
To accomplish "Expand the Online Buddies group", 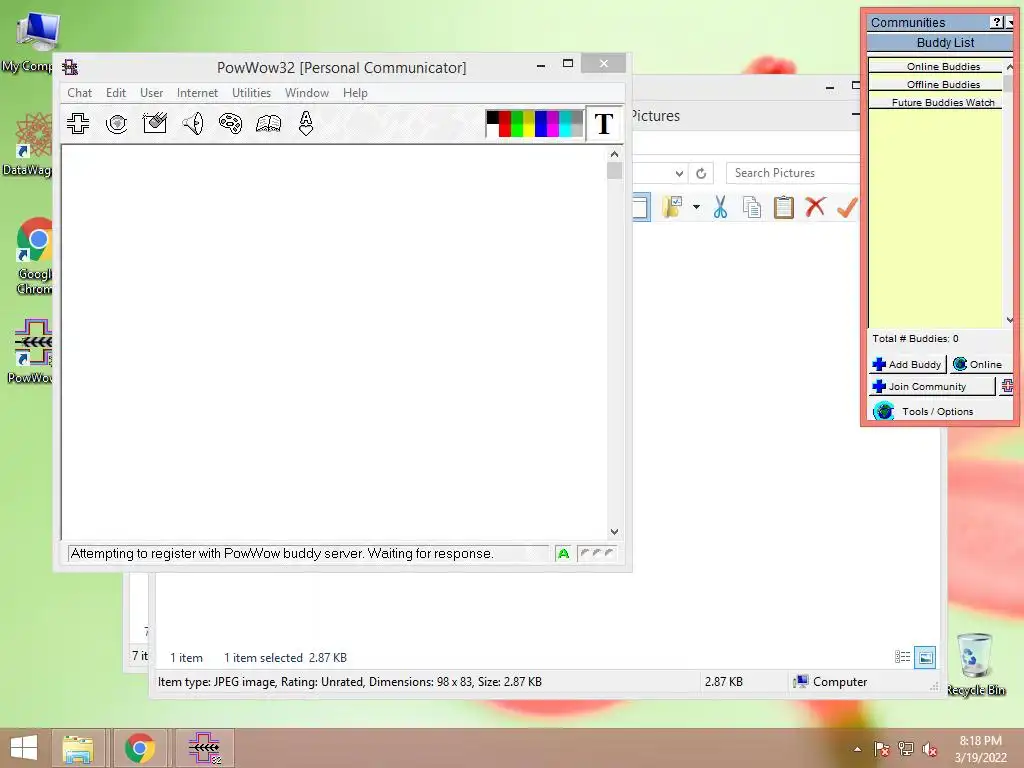I will coord(936,67).
